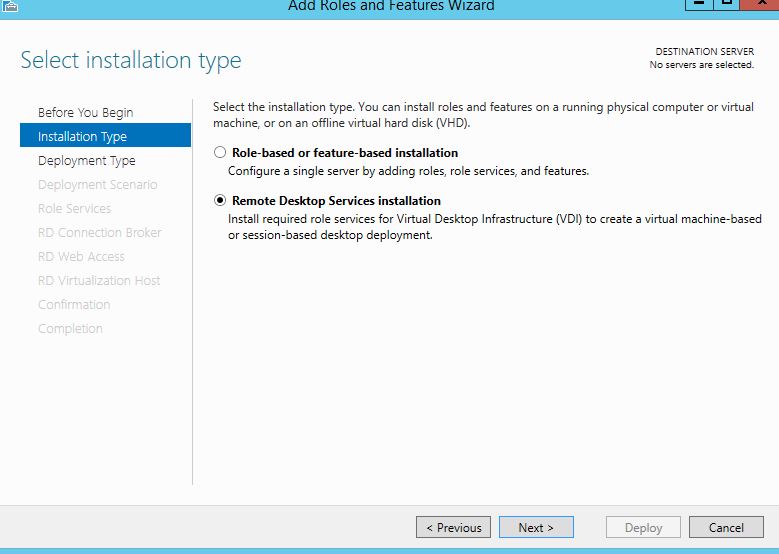The height and width of the screenshot is (554, 779).
Task: Click the 'Select installation type' heading
Action: 131,61
